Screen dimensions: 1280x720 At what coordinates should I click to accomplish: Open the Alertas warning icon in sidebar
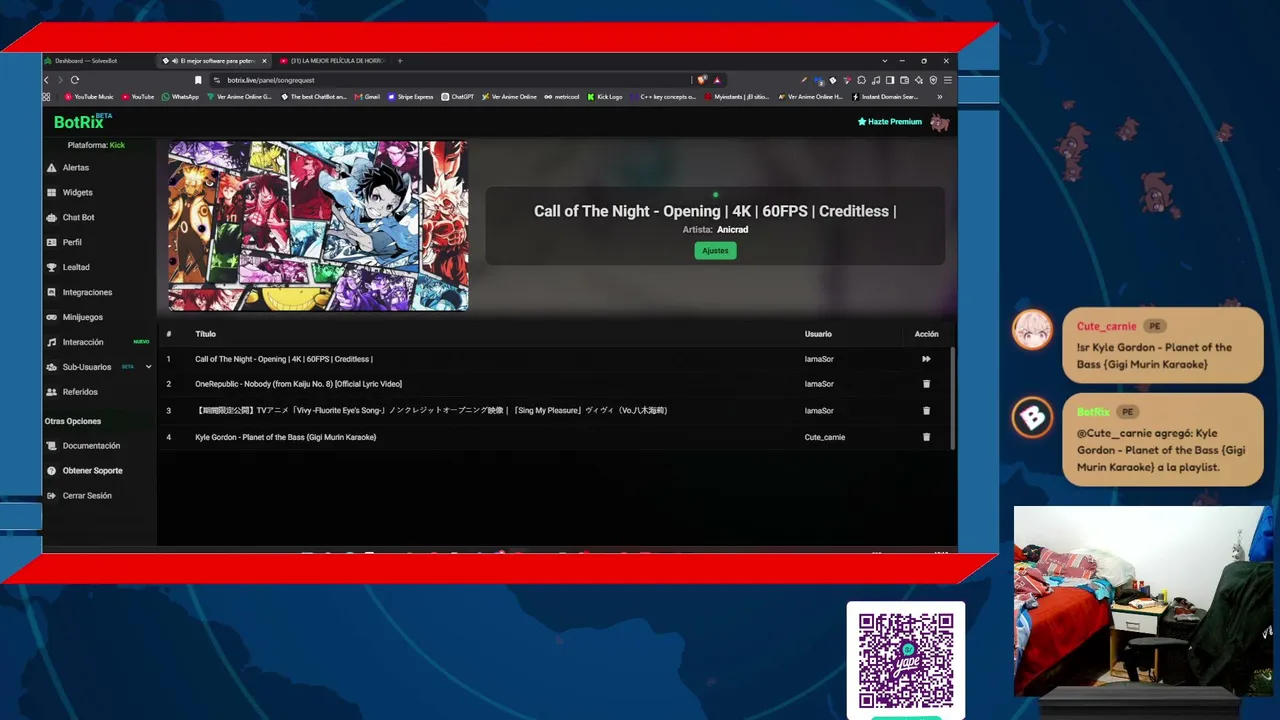pyautogui.click(x=52, y=168)
